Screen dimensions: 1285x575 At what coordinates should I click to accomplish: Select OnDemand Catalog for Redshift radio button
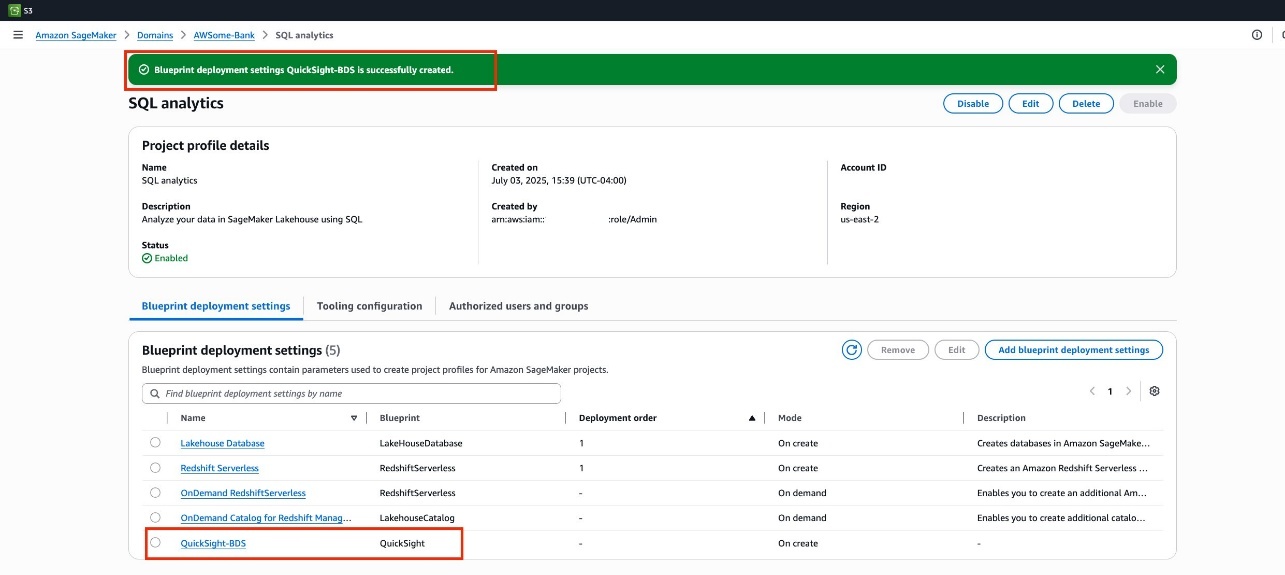[155, 517]
